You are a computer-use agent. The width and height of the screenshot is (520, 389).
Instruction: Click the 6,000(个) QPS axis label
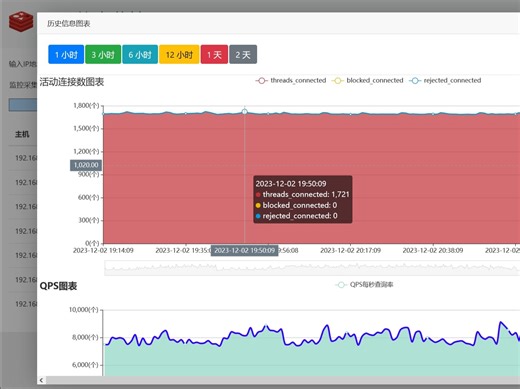(x=85, y=365)
